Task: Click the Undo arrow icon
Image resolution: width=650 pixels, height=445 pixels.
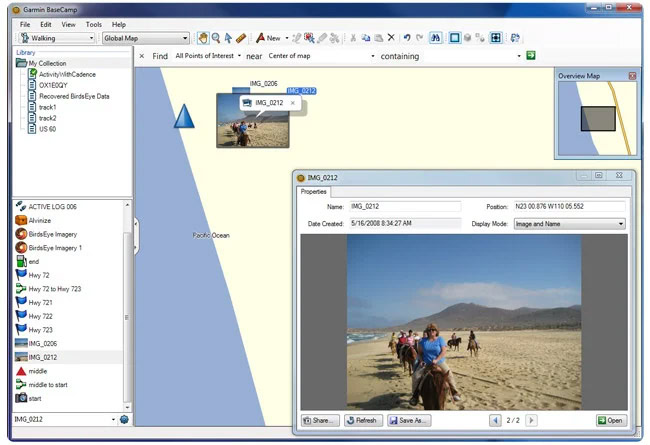Action: click(407, 38)
